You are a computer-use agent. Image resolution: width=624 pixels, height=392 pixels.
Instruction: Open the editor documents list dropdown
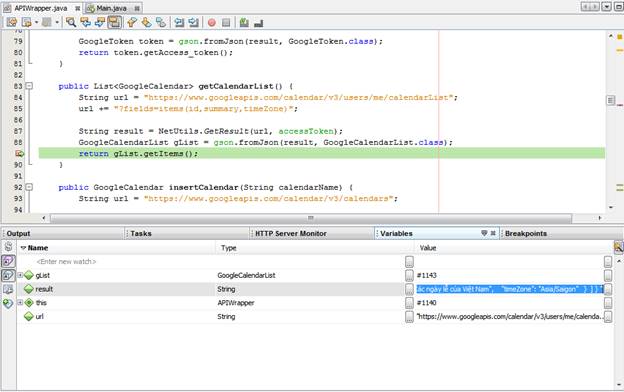pos(606,7)
